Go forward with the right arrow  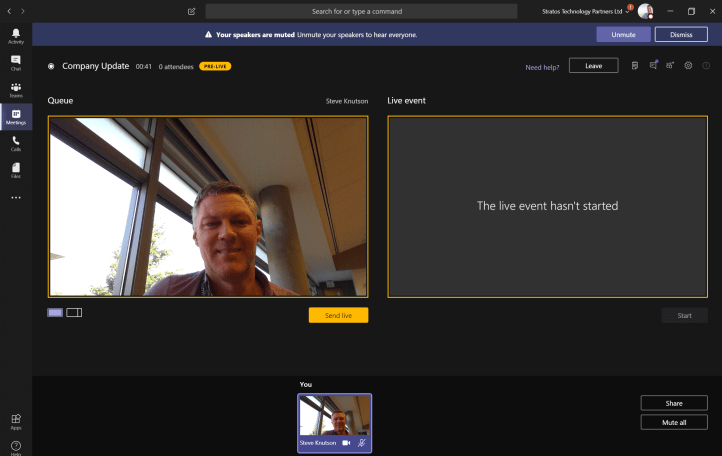[23, 11]
